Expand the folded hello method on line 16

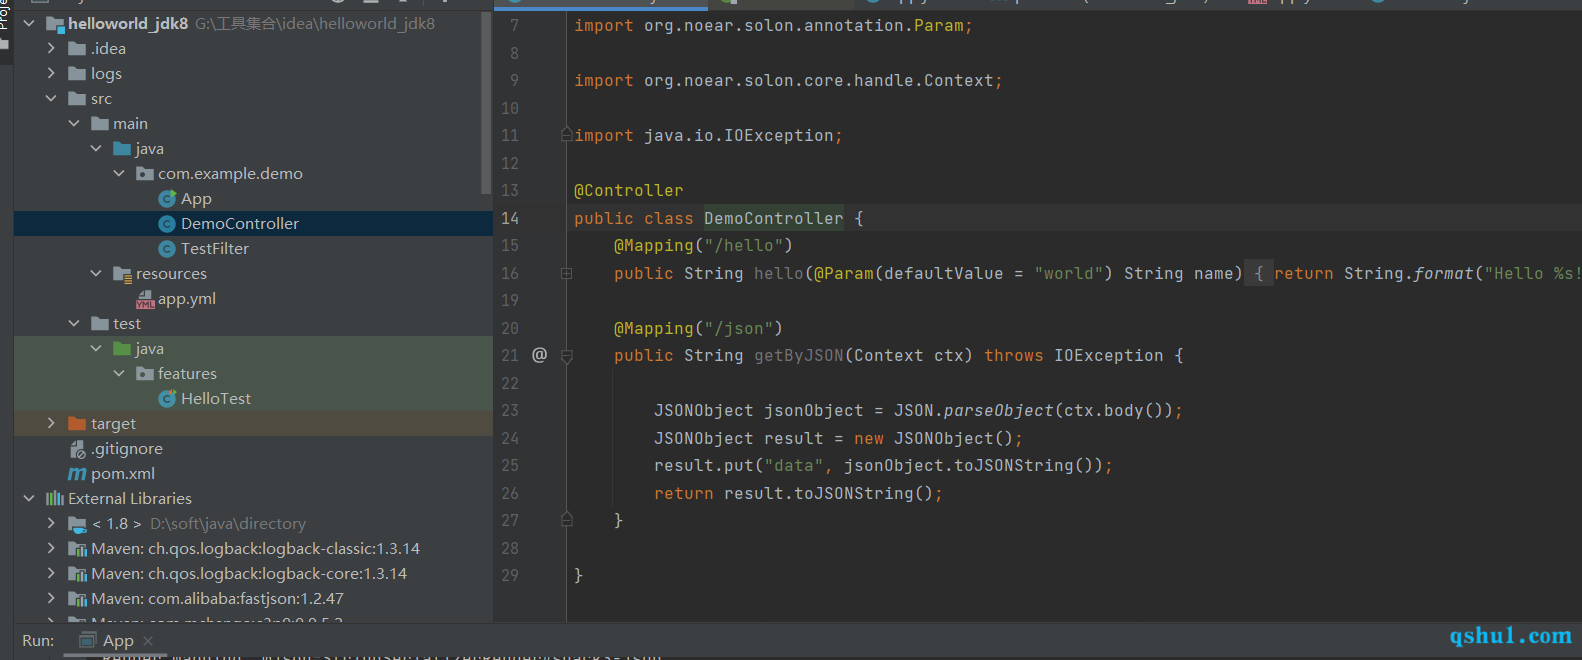[566, 273]
